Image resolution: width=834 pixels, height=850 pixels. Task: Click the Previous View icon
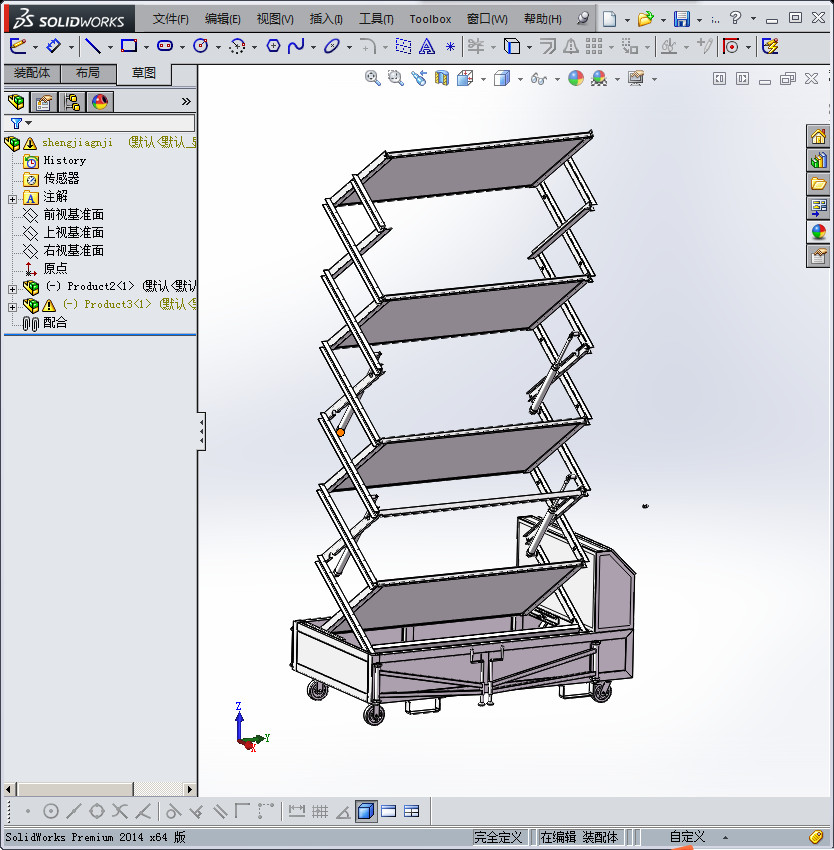[x=419, y=79]
